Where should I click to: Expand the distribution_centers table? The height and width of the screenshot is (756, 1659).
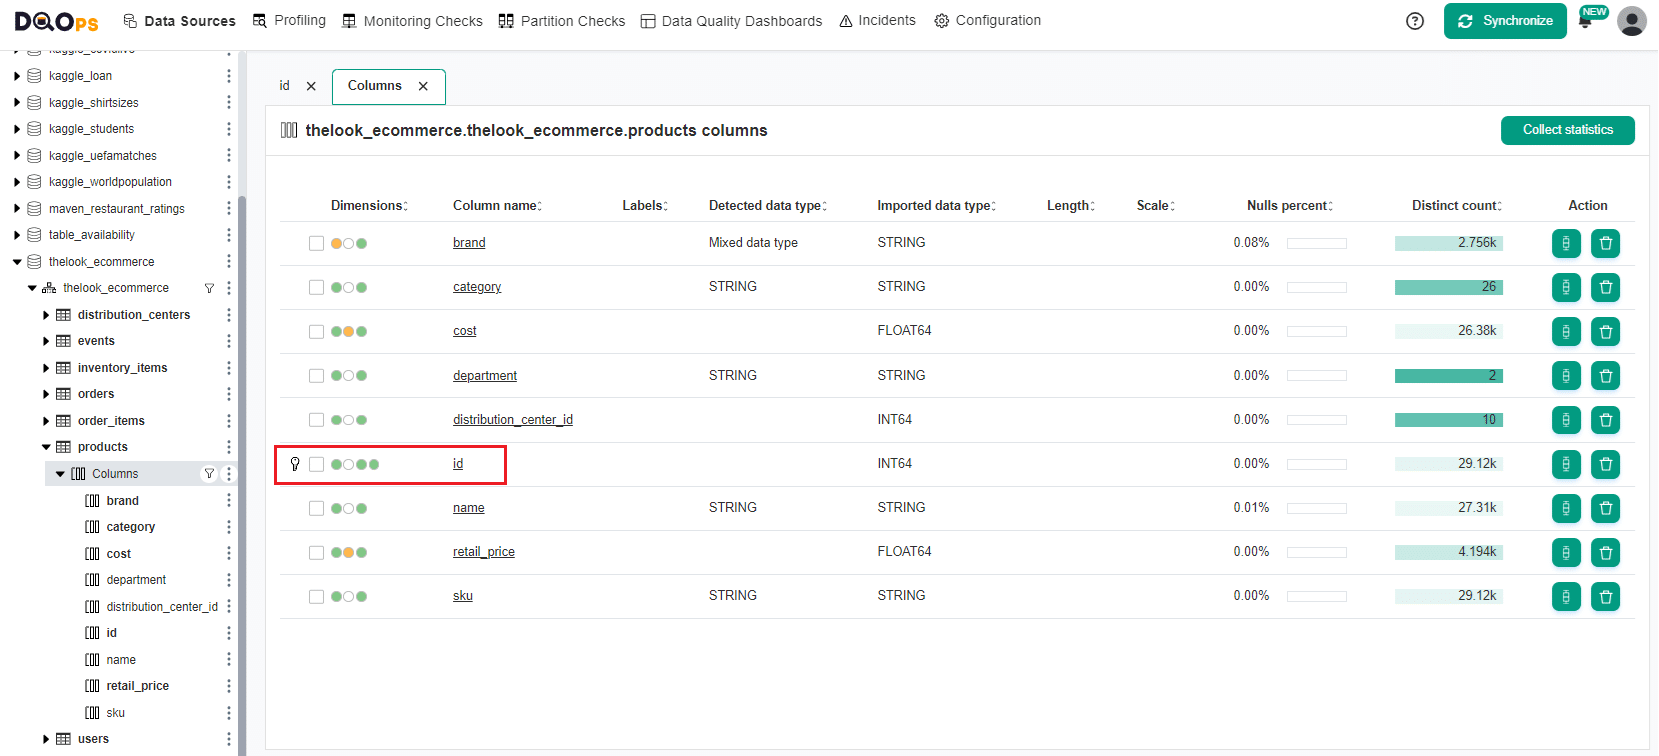(46, 315)
